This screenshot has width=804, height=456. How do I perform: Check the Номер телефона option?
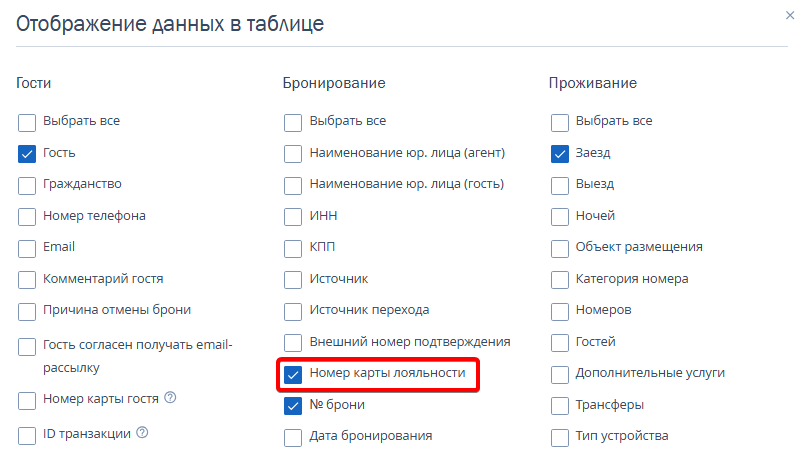(x=27, y=216)
